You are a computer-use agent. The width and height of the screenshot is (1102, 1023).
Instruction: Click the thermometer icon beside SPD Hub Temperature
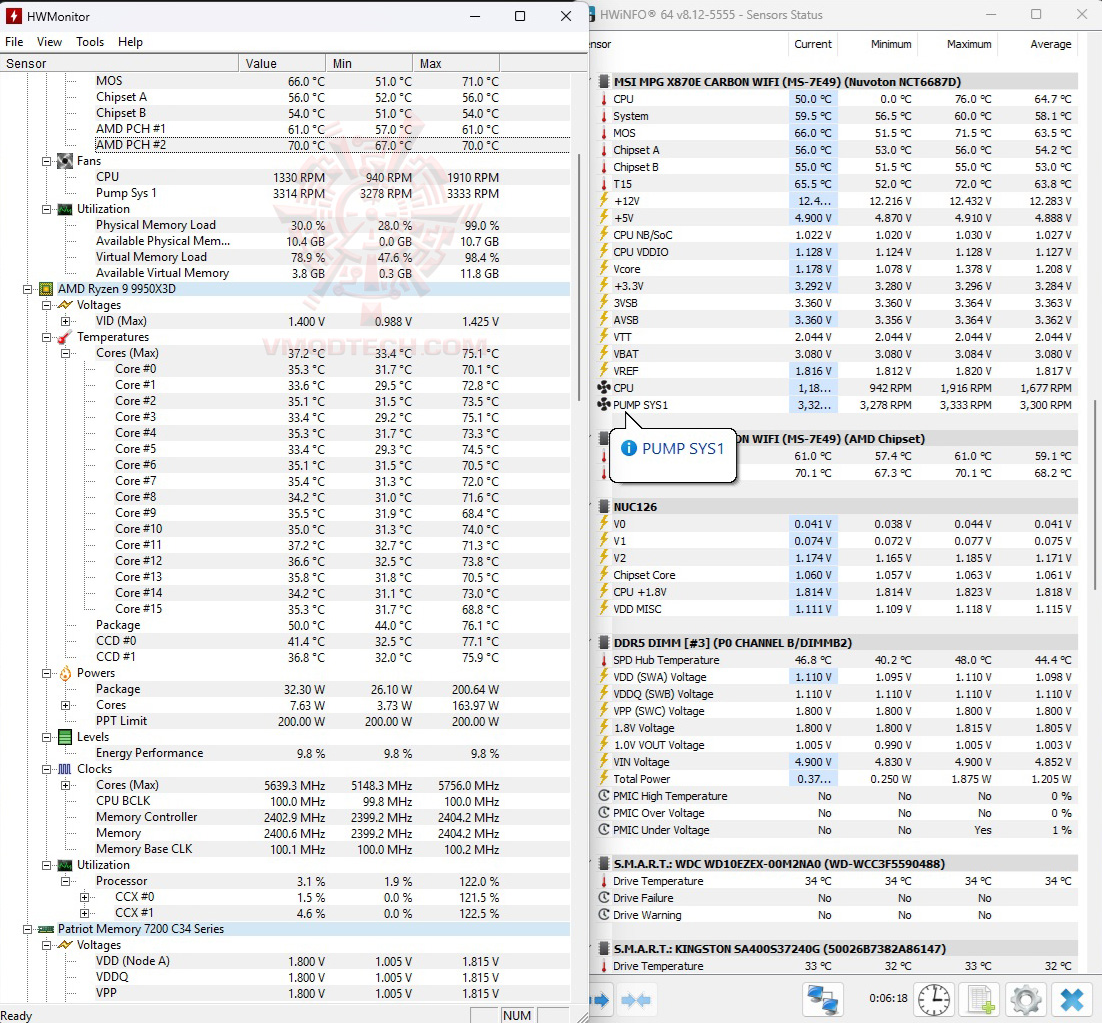[604, 660]
